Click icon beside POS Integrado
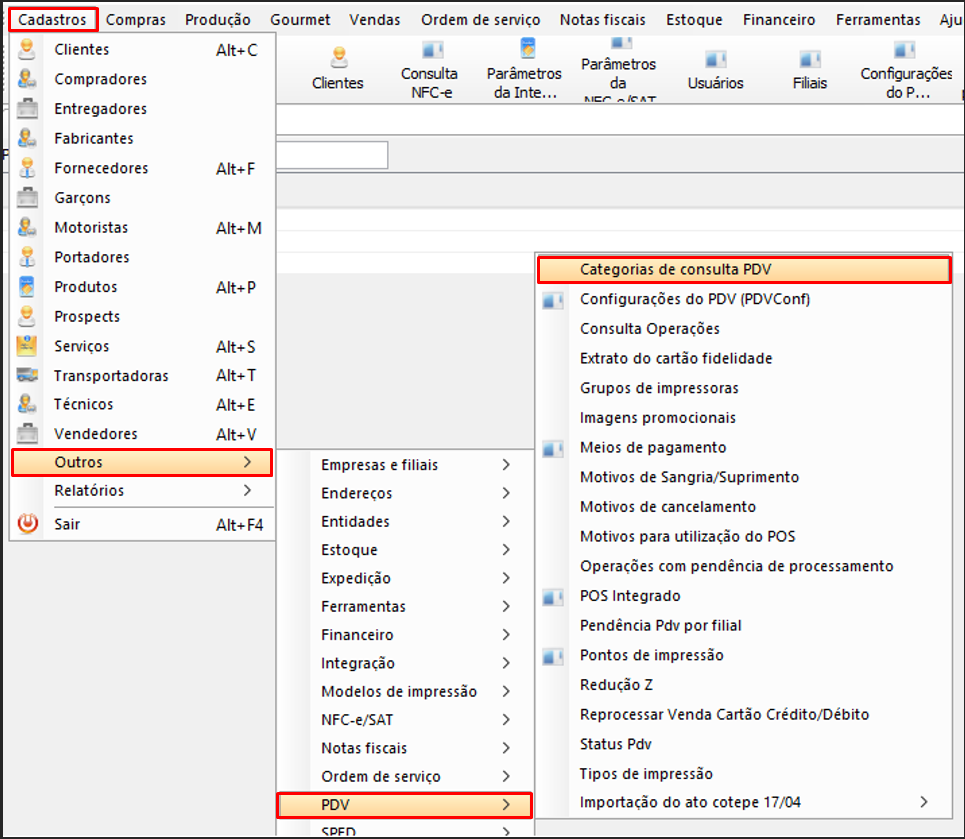The height and width of the screenshot is (839, 965). (553, 597)
